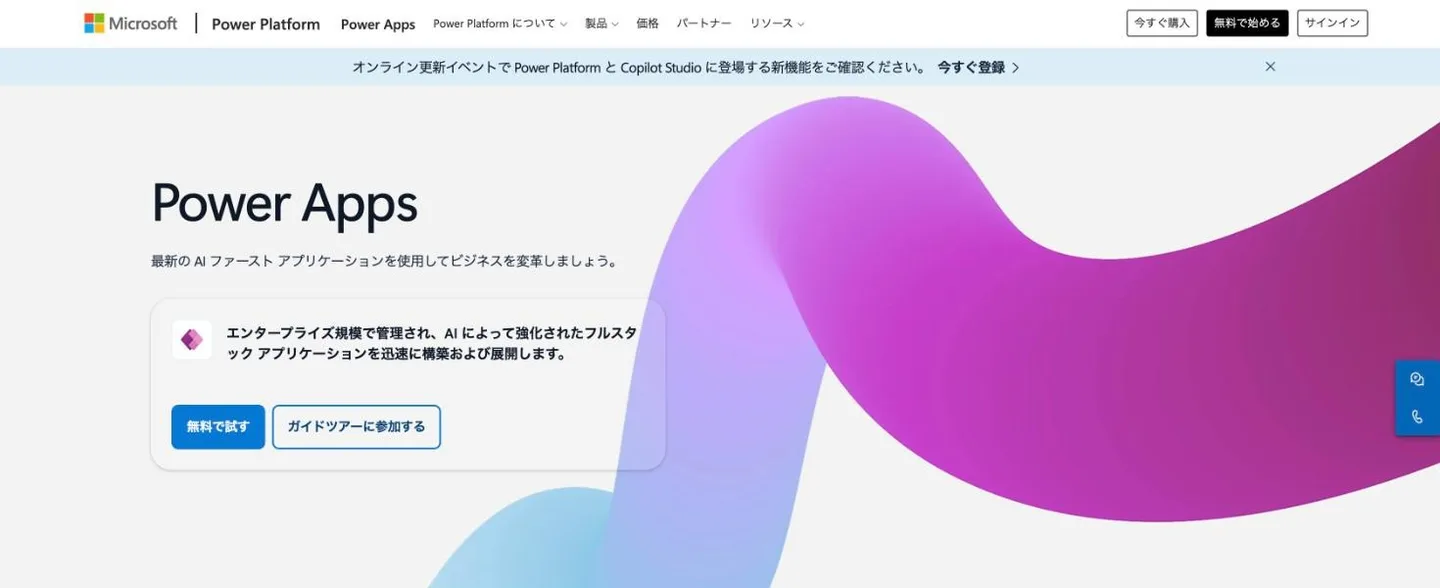Open the 今すぐ登録 banner link

978,67
